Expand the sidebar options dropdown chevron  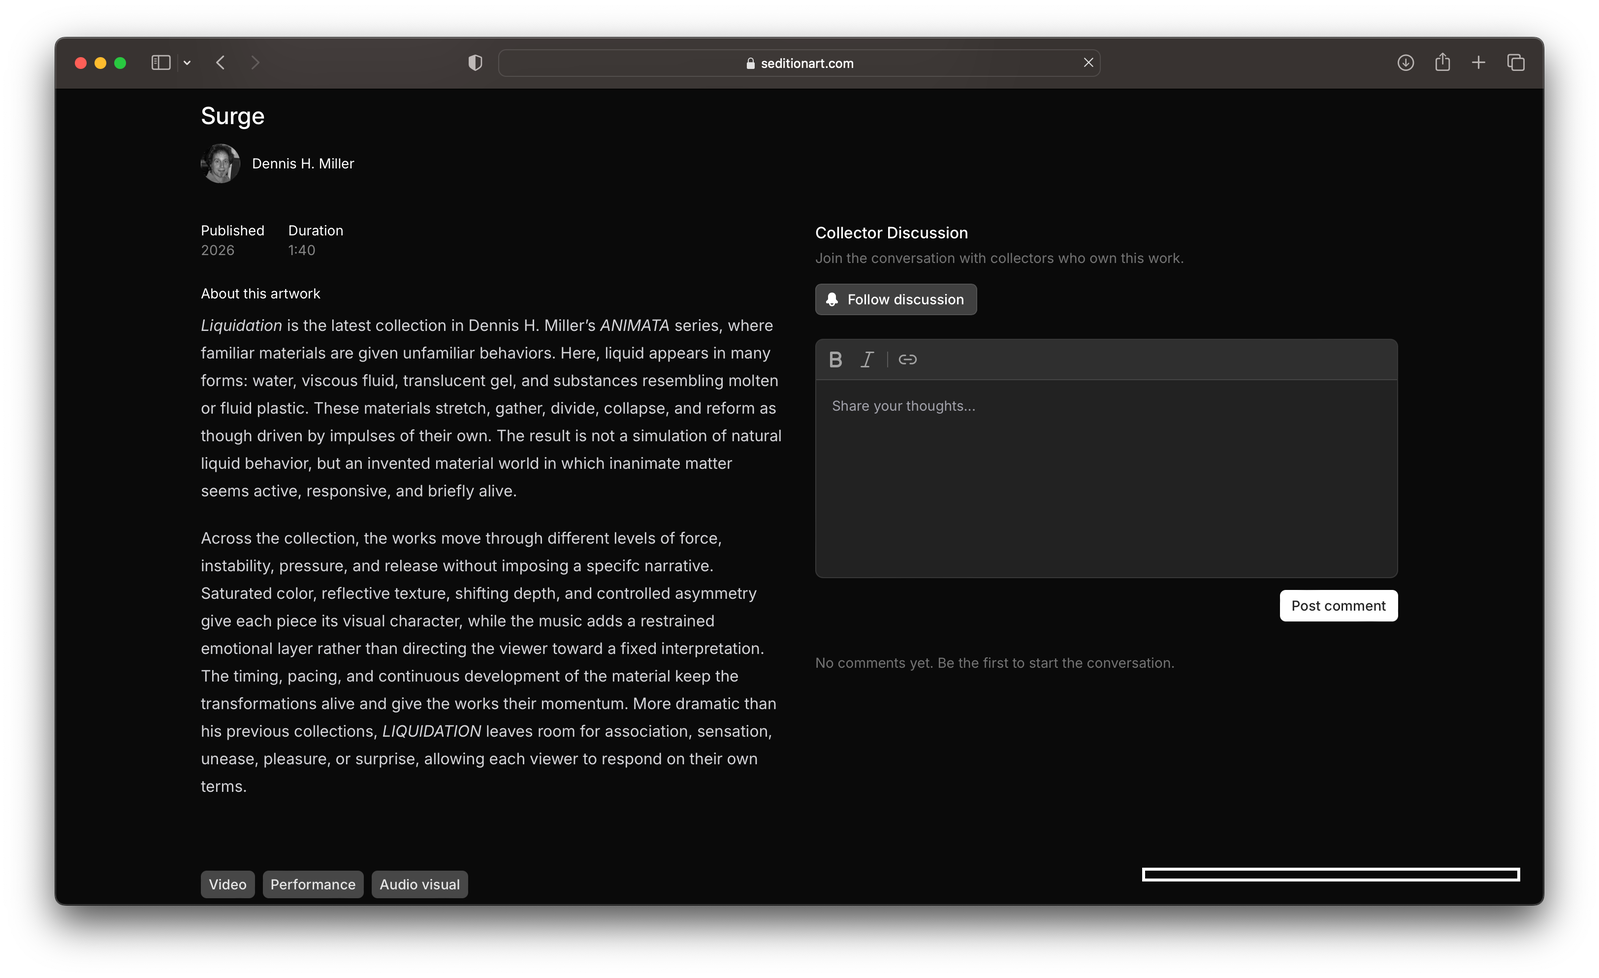tap(187, 63)
